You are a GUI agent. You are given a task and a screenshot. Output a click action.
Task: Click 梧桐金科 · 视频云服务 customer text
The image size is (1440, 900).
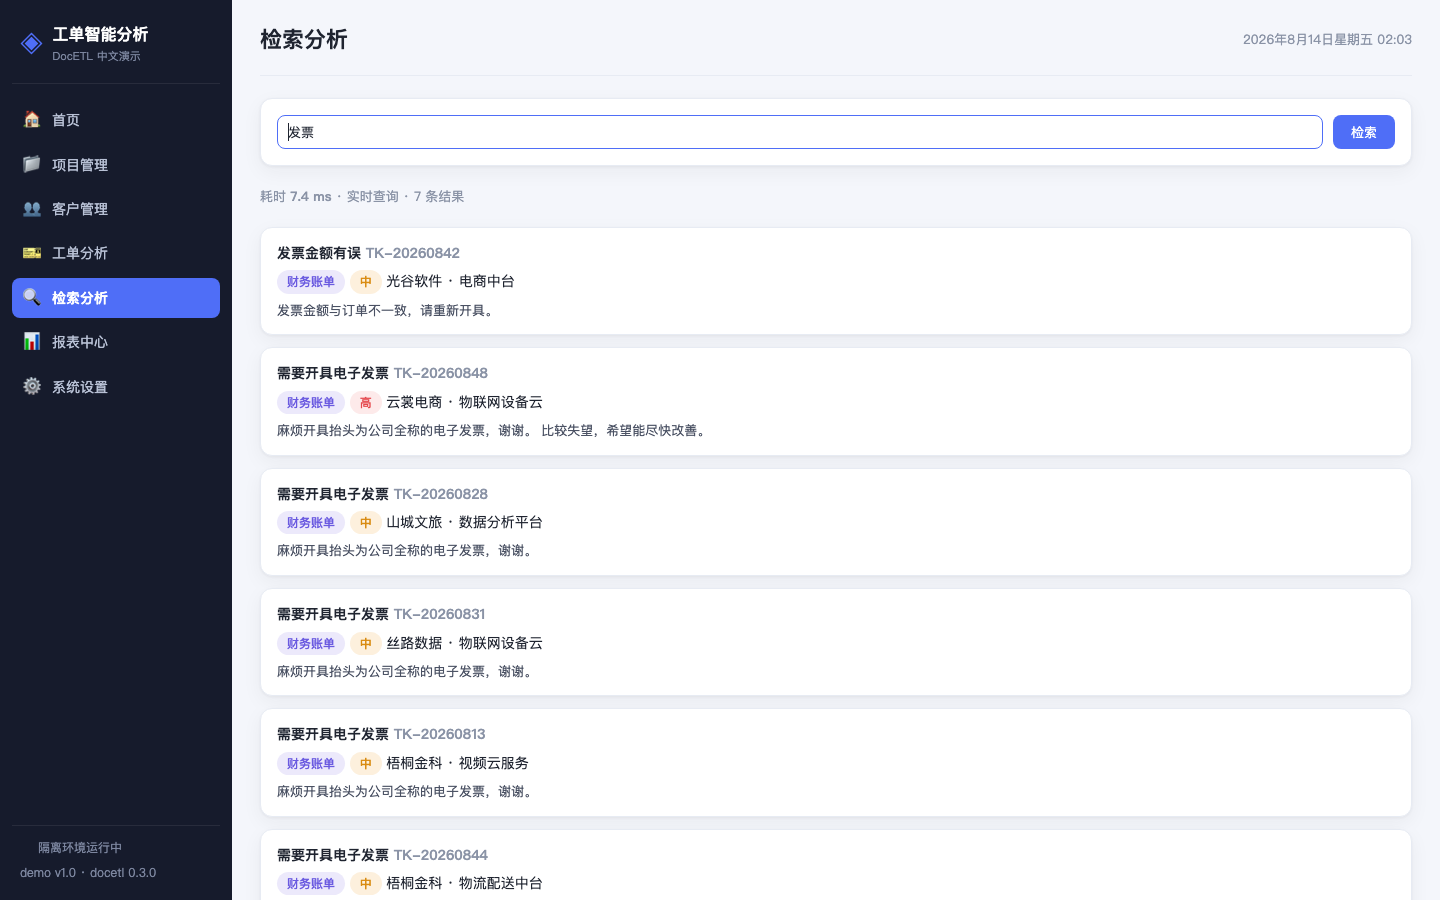[x=457, y=763]
